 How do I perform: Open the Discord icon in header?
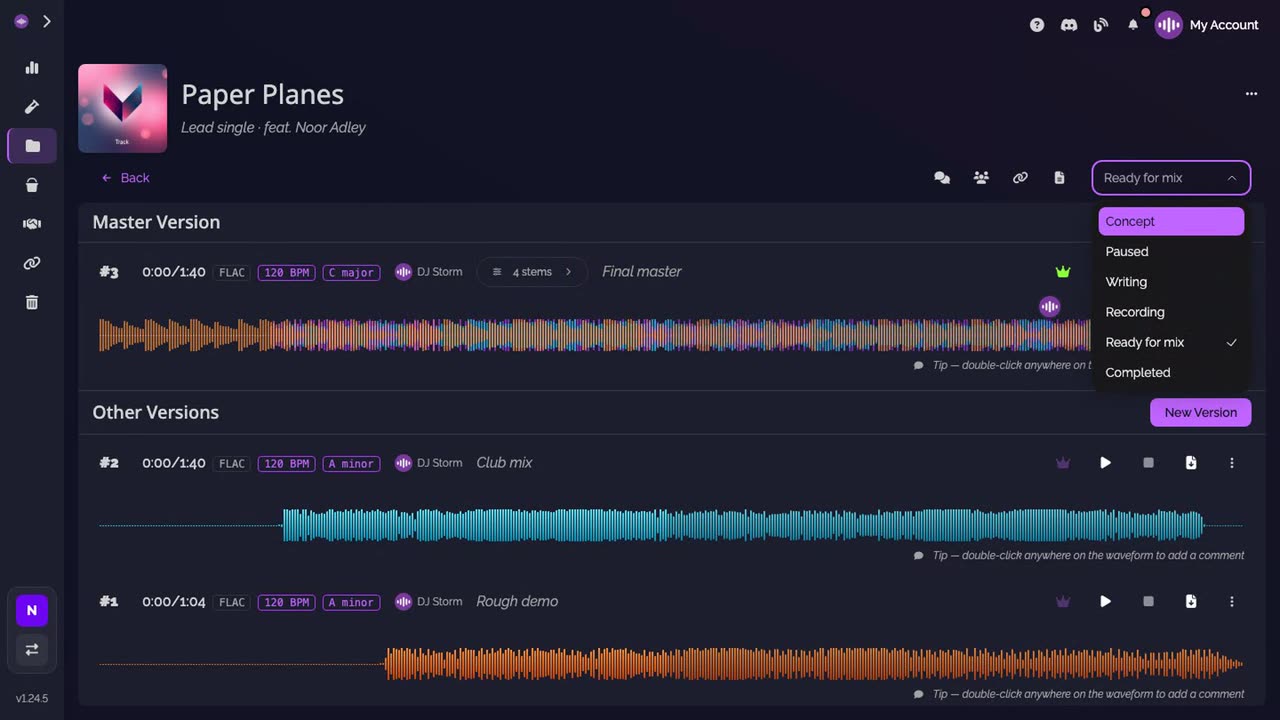(1069, 25)
